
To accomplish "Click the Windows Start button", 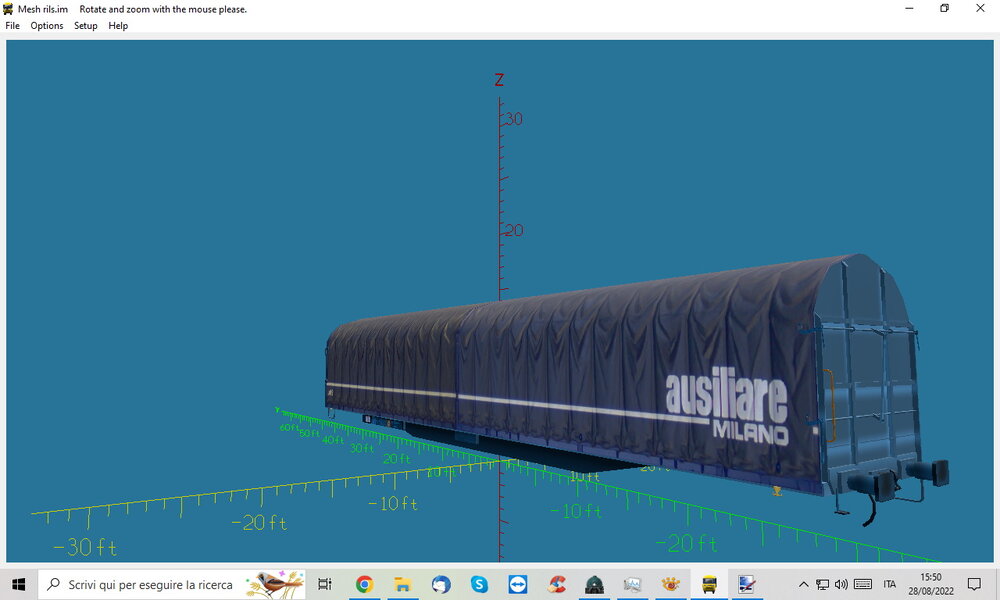I will point(18,584).
